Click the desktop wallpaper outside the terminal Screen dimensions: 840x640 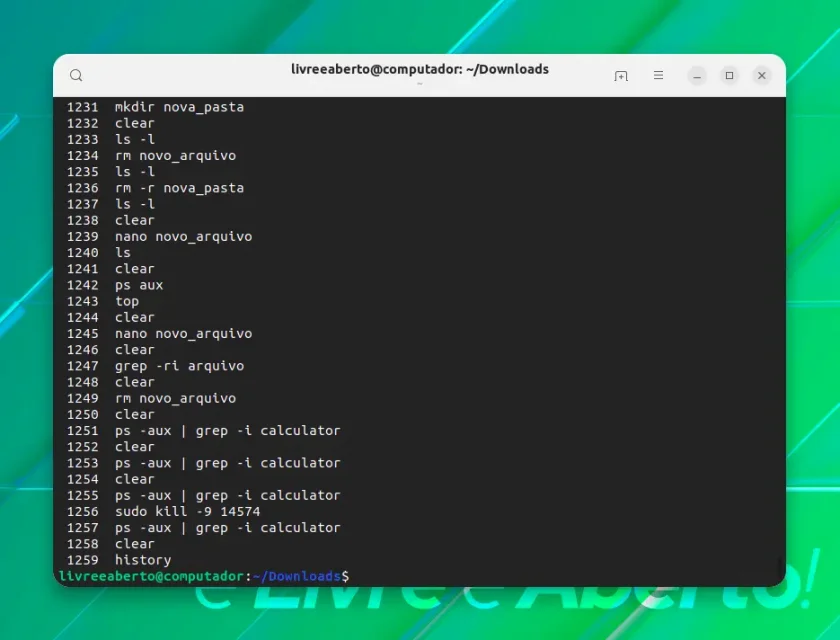click(814, 268)
